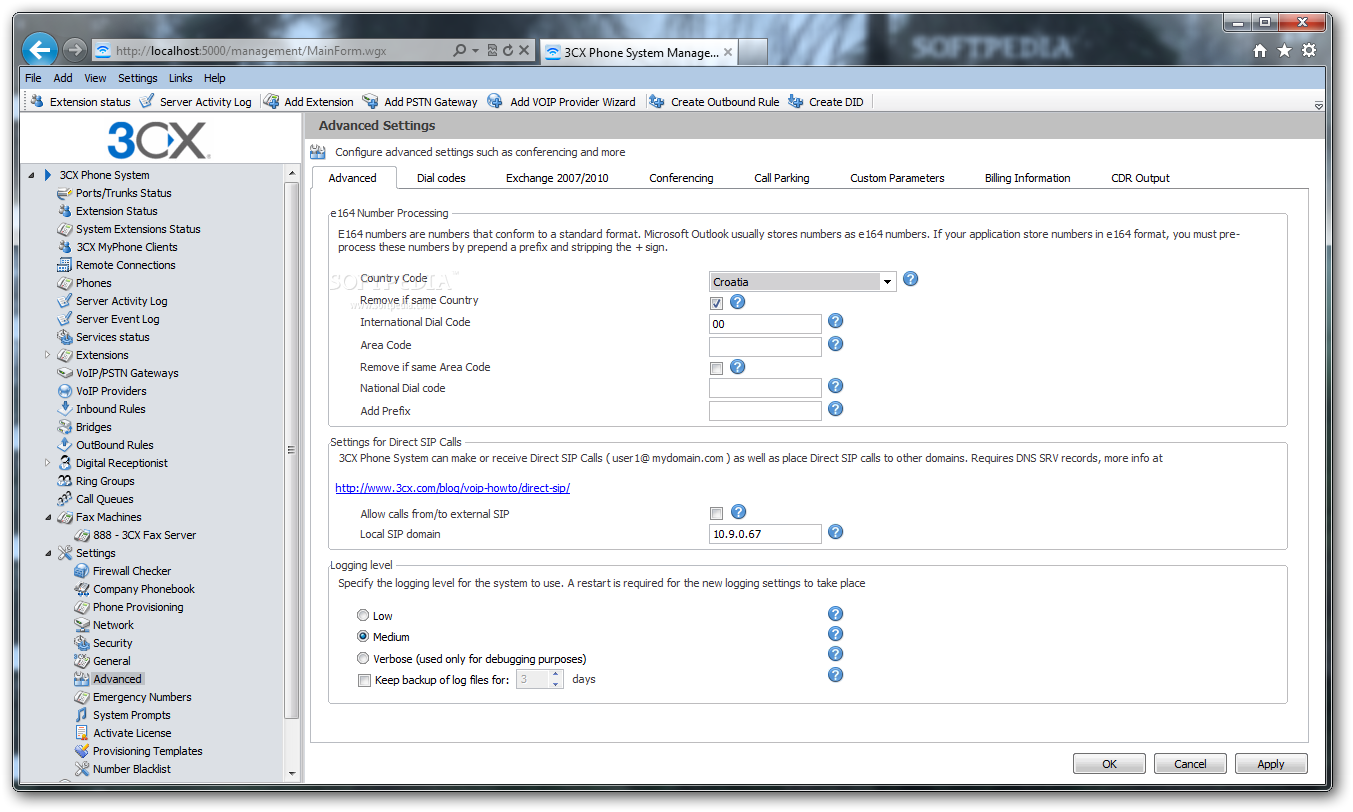The width and height of the screenshot is (1353, 812).
Task: Click the Call Queues headset icon
Action: point(66,499)
